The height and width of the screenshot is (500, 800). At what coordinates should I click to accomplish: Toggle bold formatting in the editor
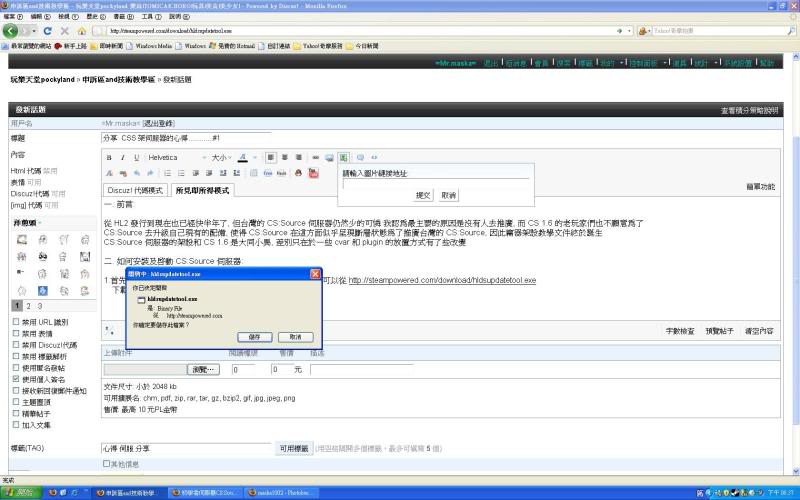pyautogui.click(x=109, y=158)
